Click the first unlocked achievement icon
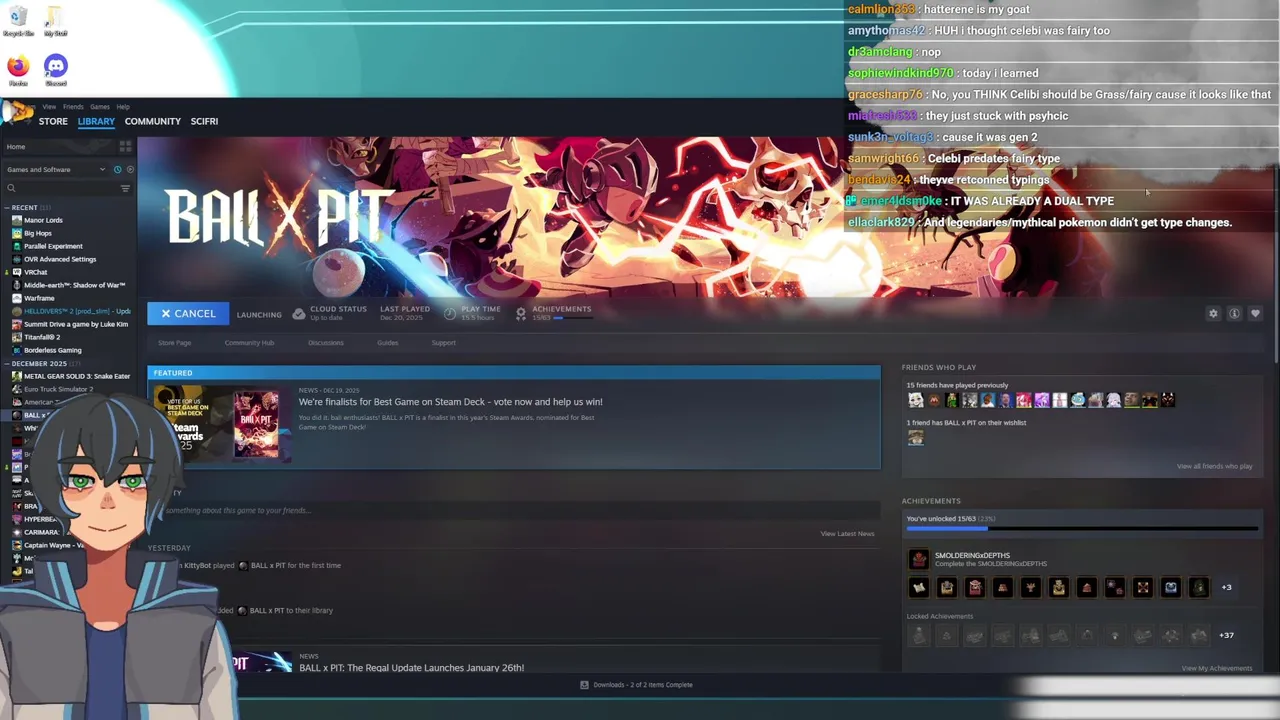The width and height of the screenshot is (1280, 720). [918, 587]
